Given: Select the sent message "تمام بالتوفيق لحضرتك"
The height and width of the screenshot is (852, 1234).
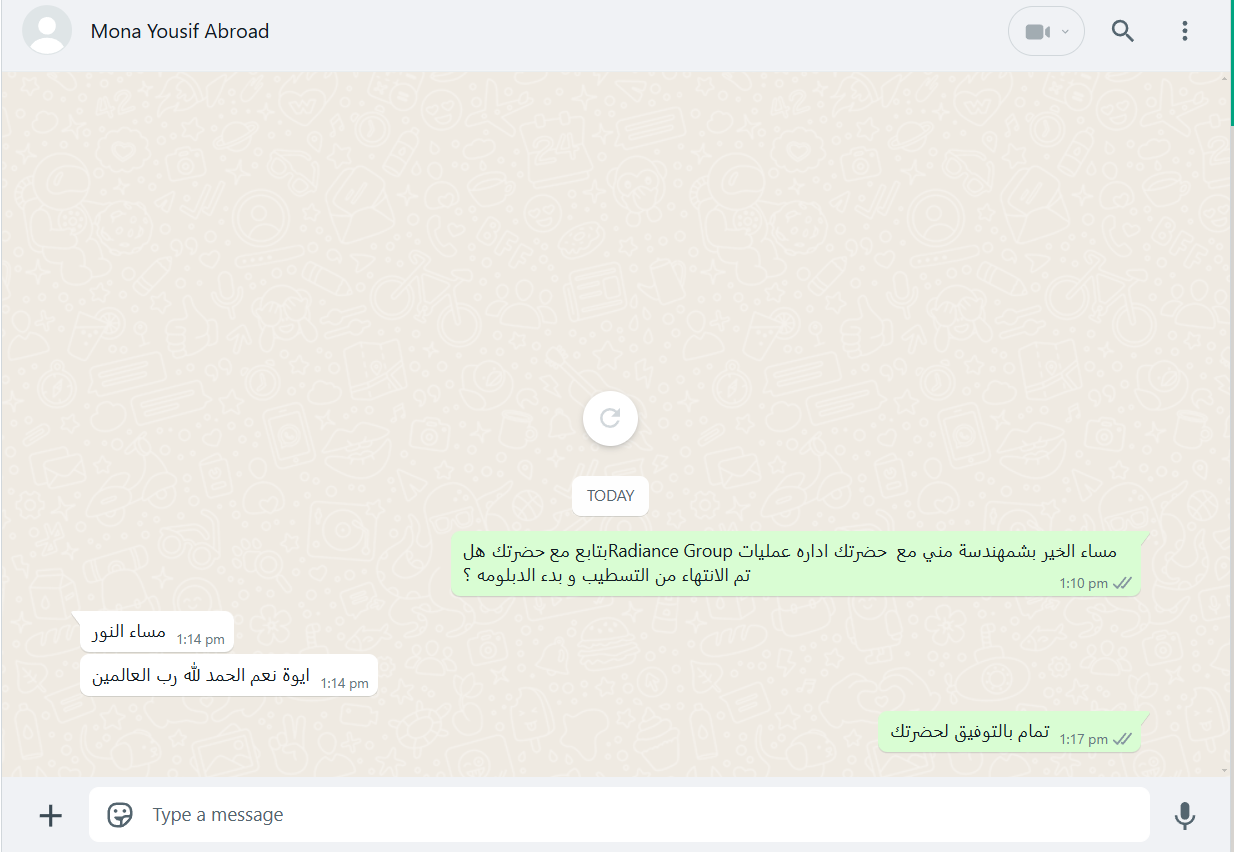Looking at the screenshot, I should [1009, 732].
